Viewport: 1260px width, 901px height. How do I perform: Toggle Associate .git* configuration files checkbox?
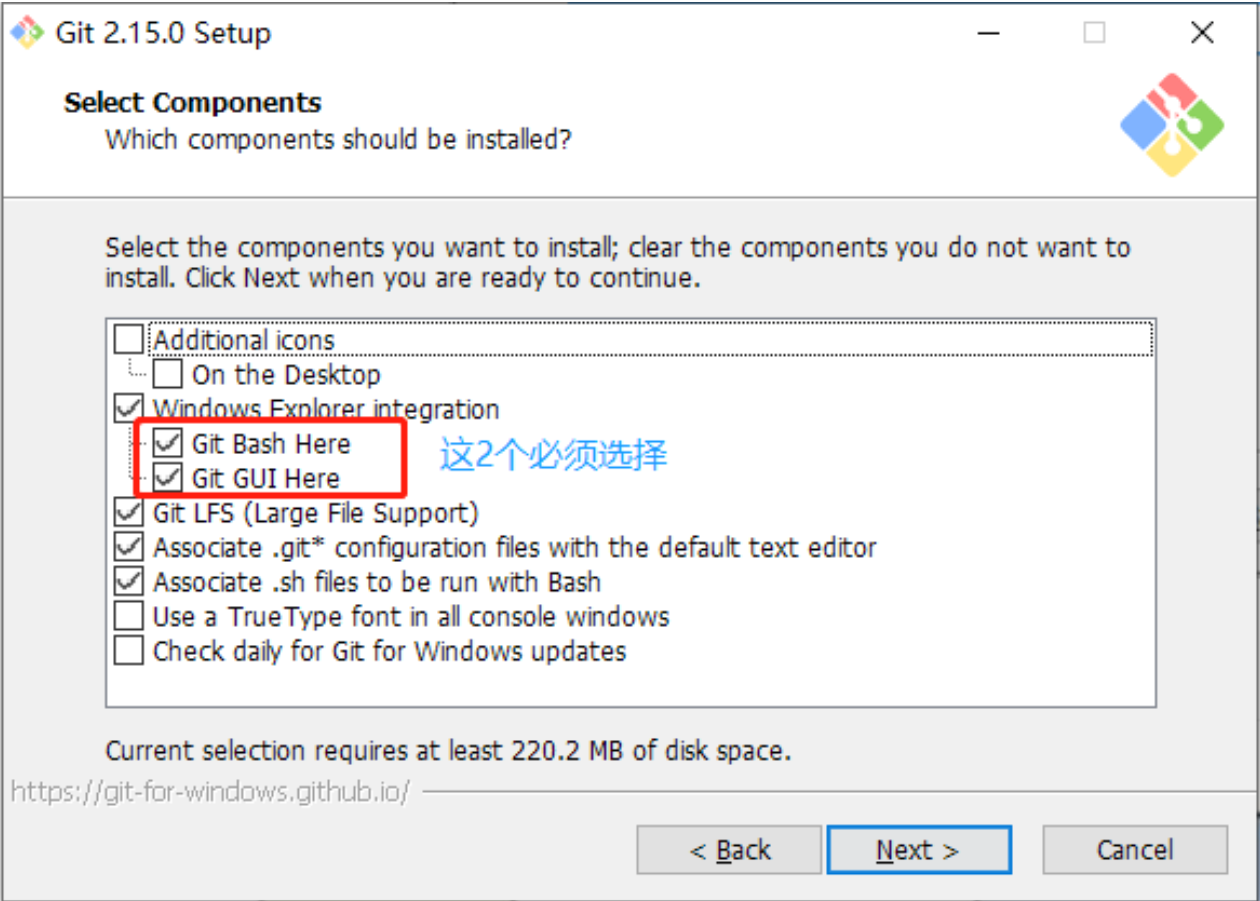tap(129, 547)
